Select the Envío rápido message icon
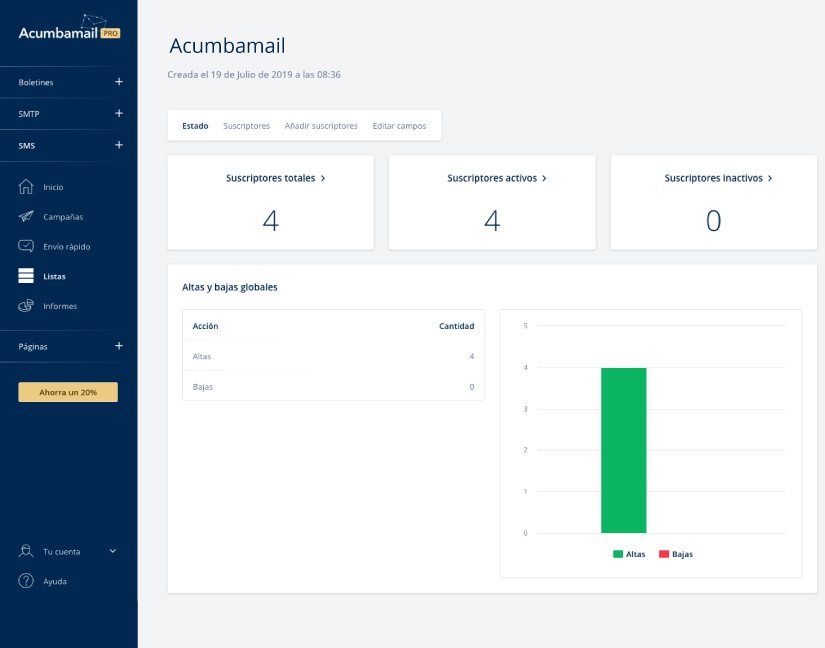This screenshot has width=825, height=648. click(26, 246)
